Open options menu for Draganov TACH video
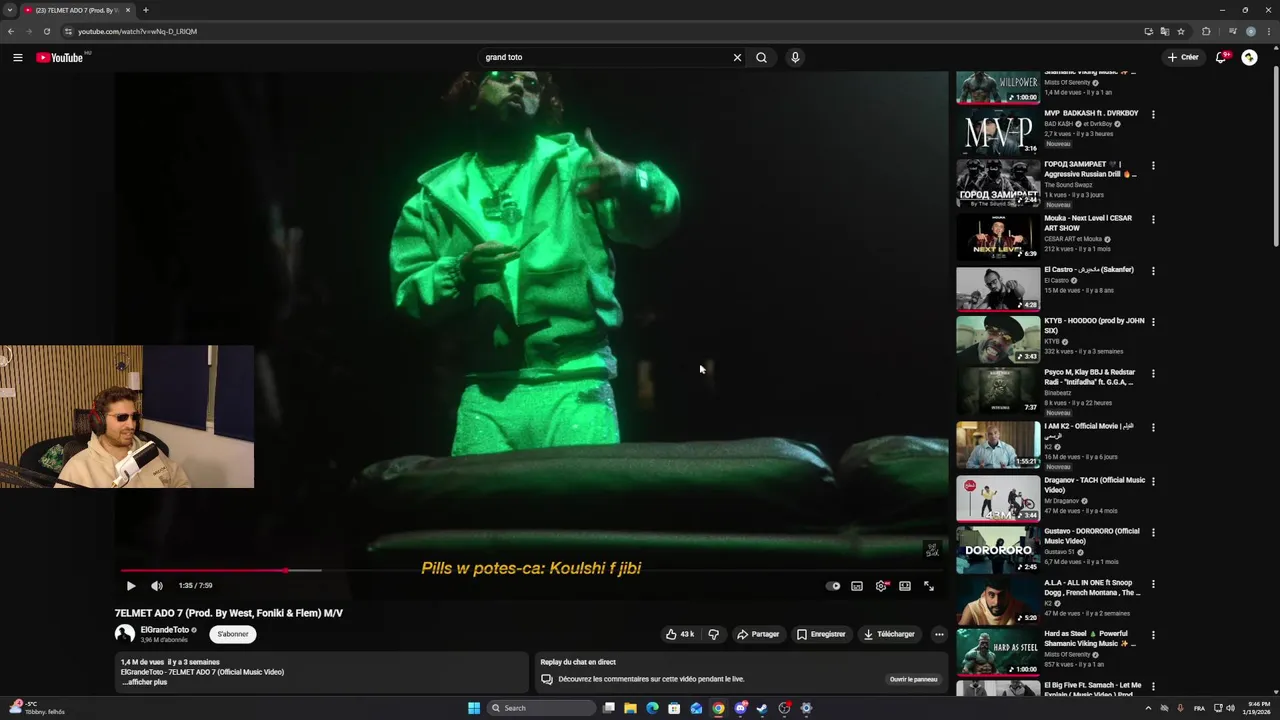Image resolution: width=1280 pixels, height=720 pixels. pos(1153,481)
